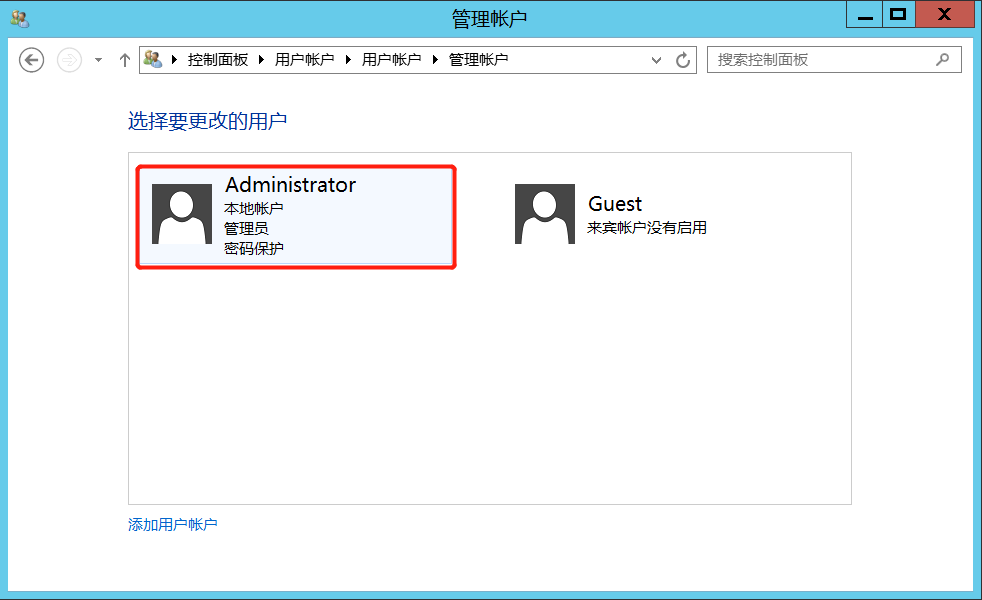The width and height of the screenshot is (982, 600).
Task: Expand the address bar history dropdown
Action: pyautogui.click(x=656, y=60)
